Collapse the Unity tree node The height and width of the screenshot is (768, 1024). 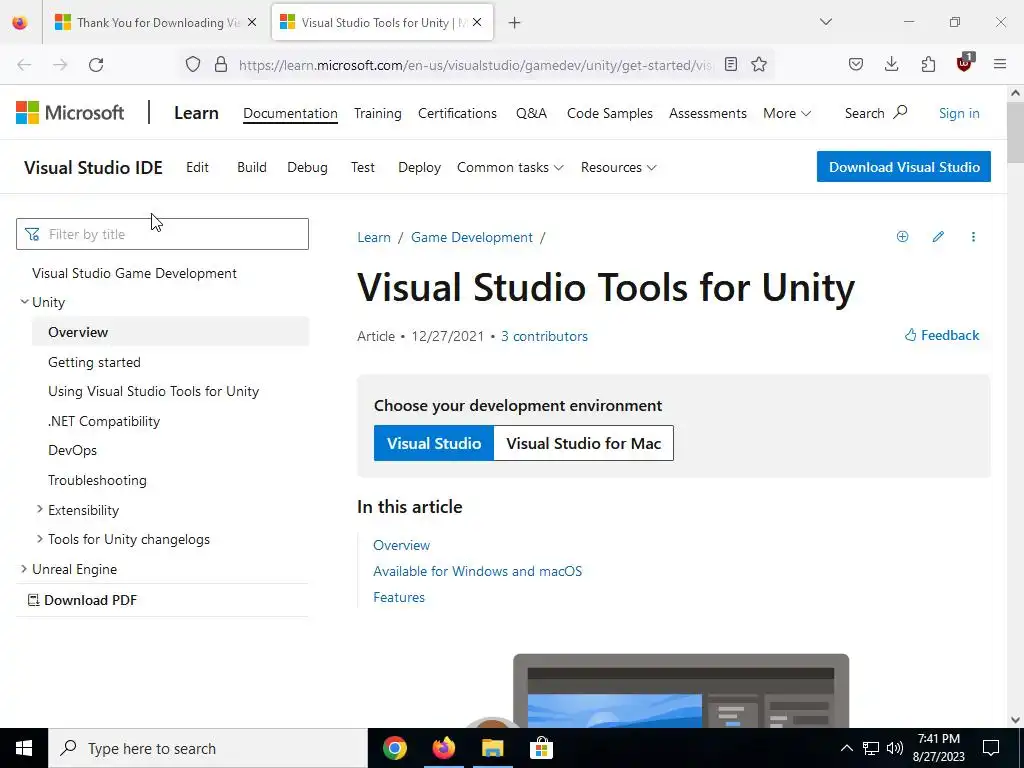coord(24,302)
